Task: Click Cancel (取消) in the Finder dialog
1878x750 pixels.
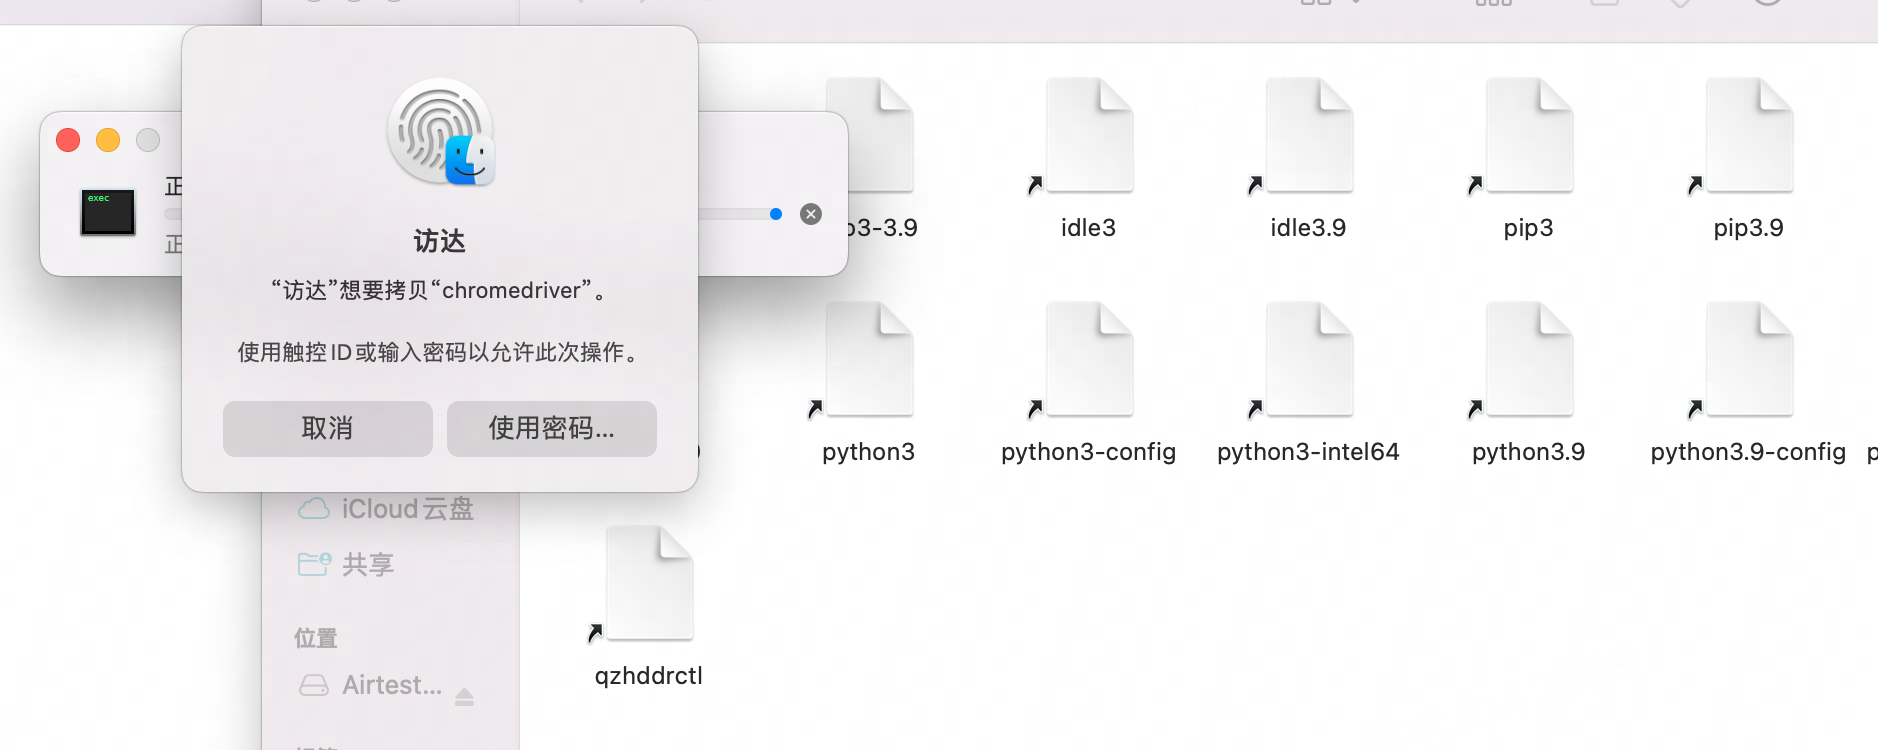Action: pyautogui.click(x=327, y=429)
